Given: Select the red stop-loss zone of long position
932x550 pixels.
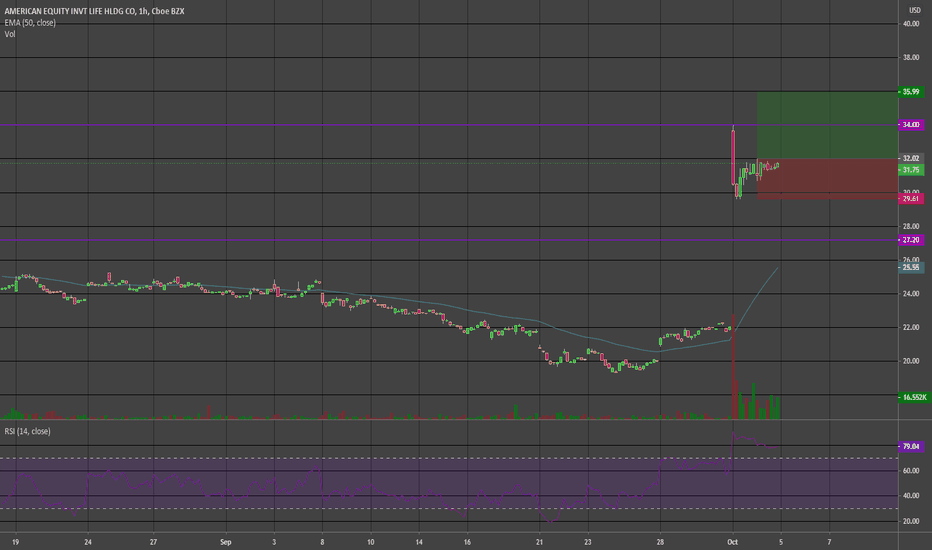Looking at the screenshot, I should pyautogui.click(x=827, y=178).
